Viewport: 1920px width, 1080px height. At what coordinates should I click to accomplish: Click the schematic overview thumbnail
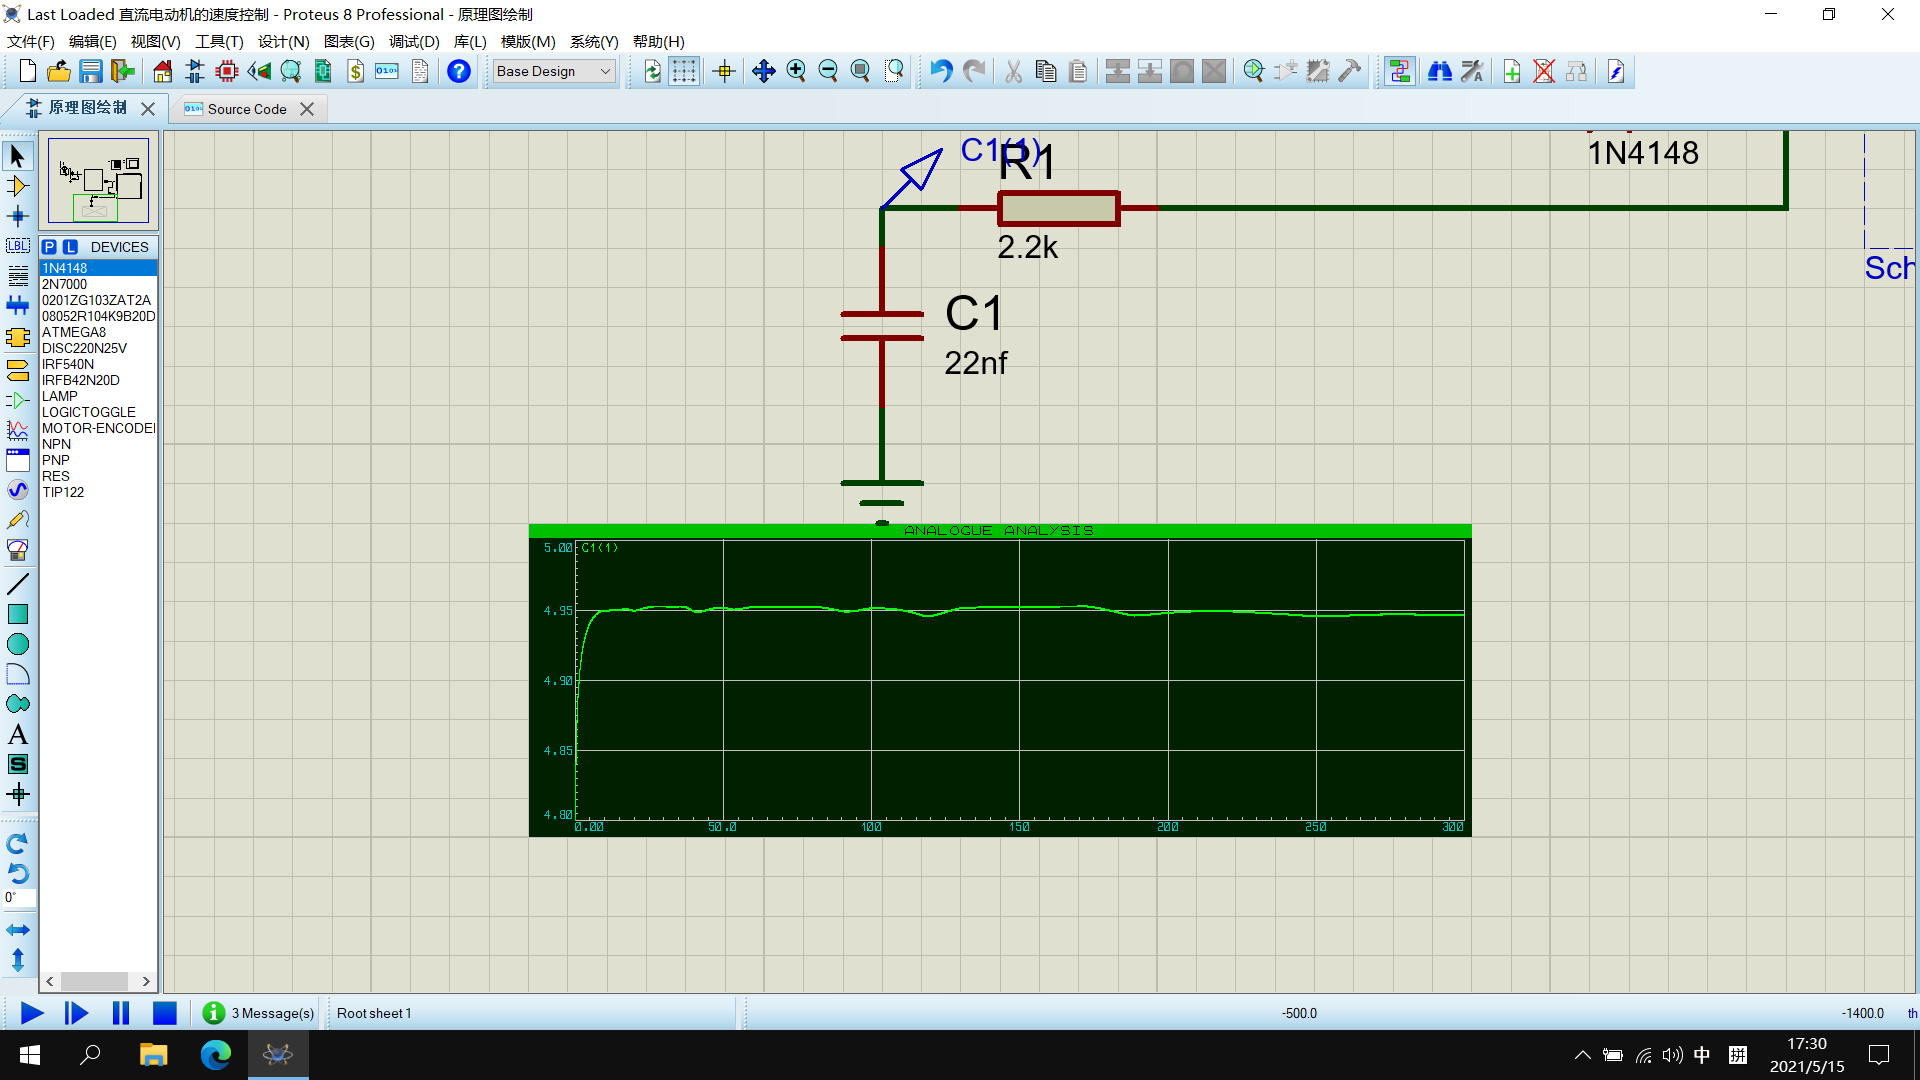click(98, 181)
